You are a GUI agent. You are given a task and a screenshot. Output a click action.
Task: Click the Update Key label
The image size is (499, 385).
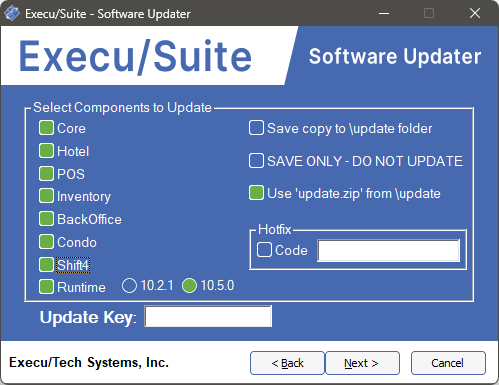tap(88, 317)
